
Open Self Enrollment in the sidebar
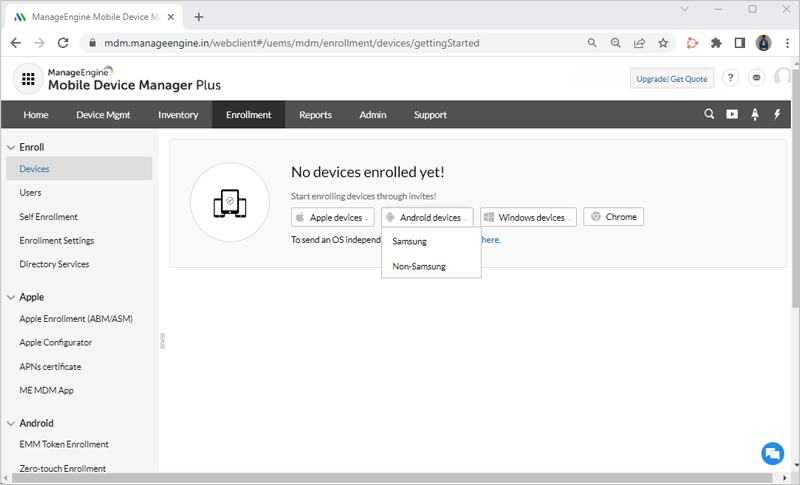(48, 217)
